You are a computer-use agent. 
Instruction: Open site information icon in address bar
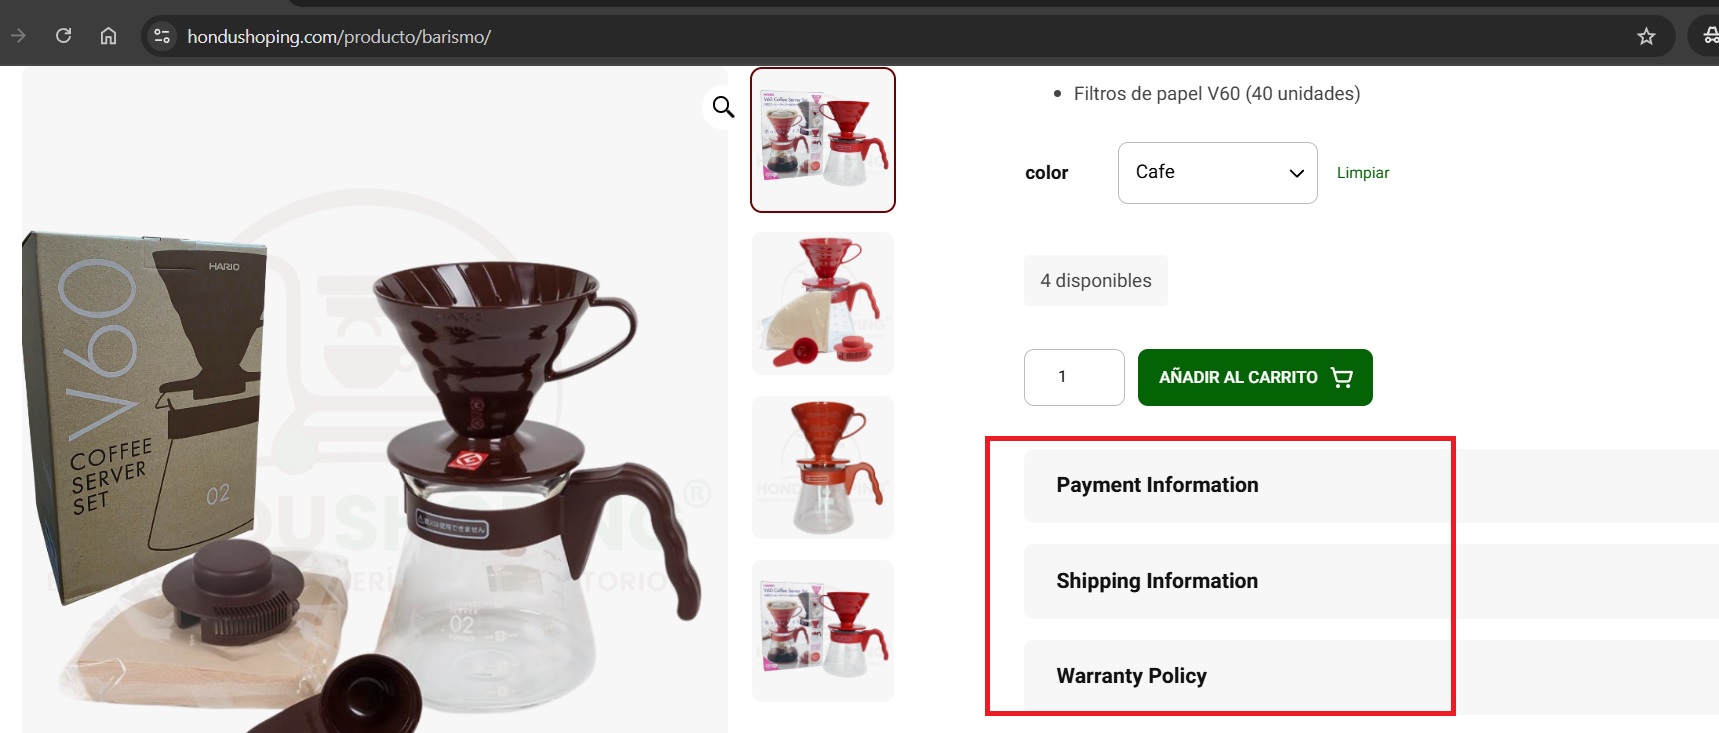161,37
